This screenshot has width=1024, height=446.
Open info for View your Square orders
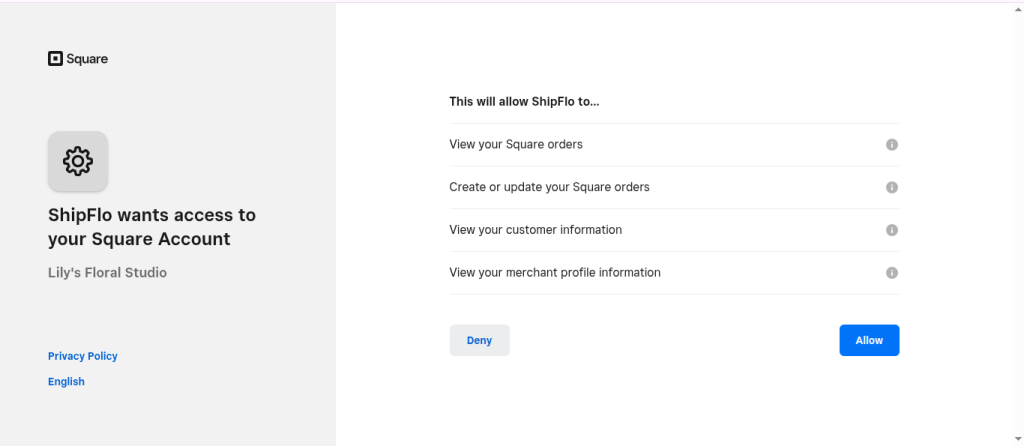point(892,145)
